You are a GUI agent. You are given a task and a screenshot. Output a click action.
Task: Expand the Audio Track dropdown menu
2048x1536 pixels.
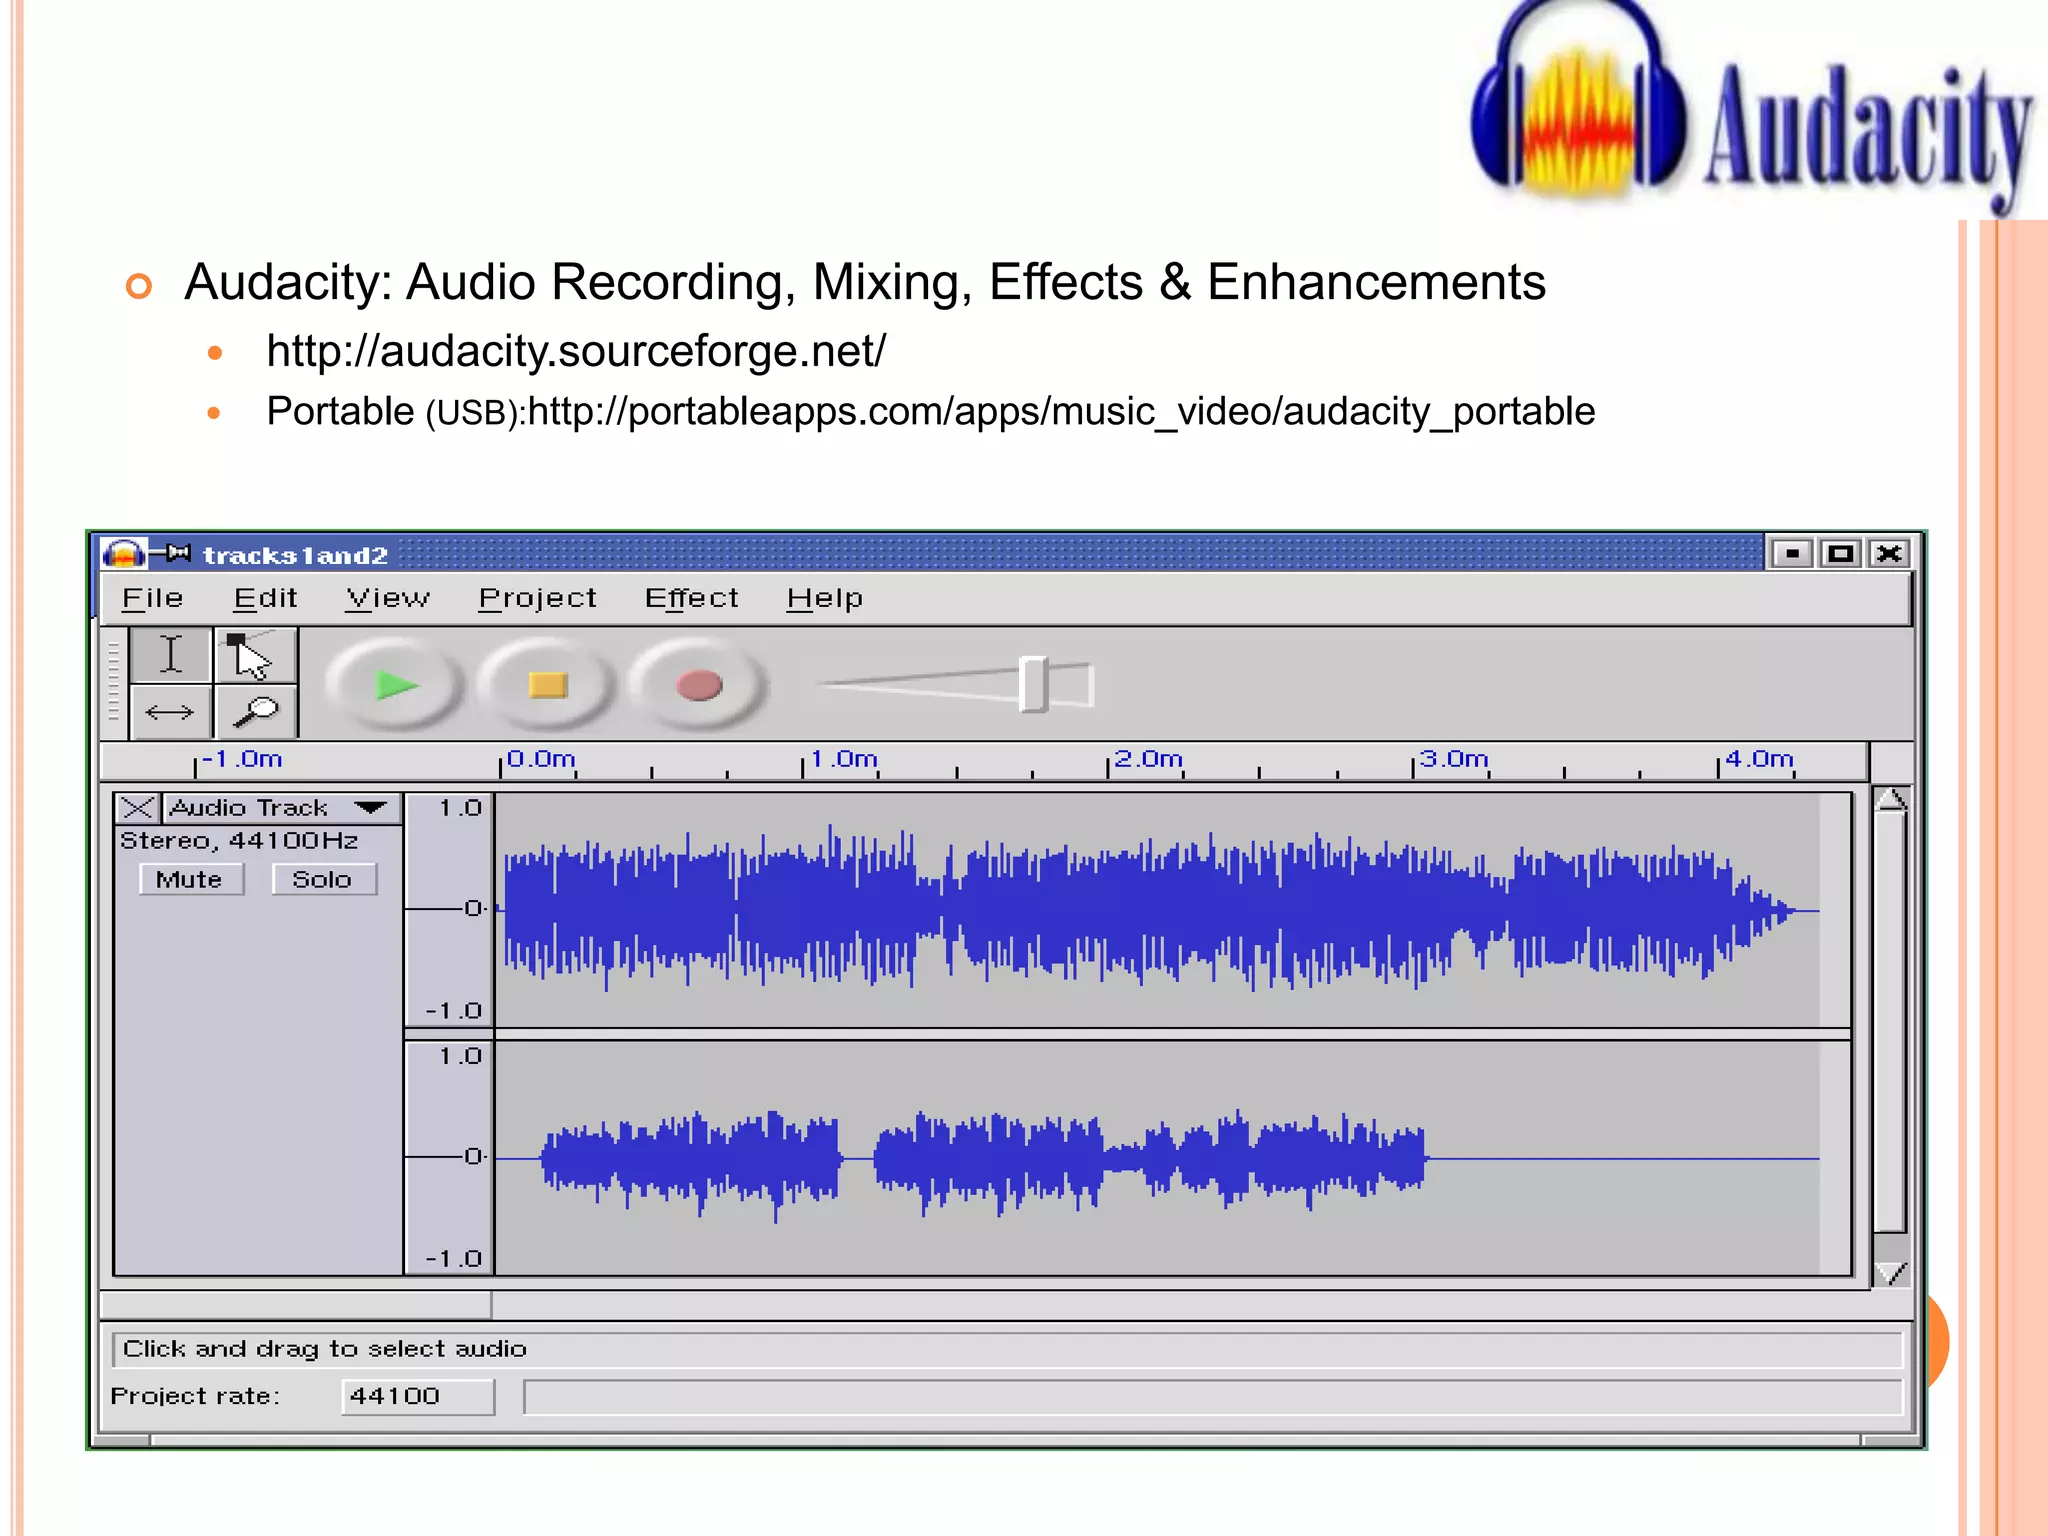pyautogui.click(x=282, y=808)
